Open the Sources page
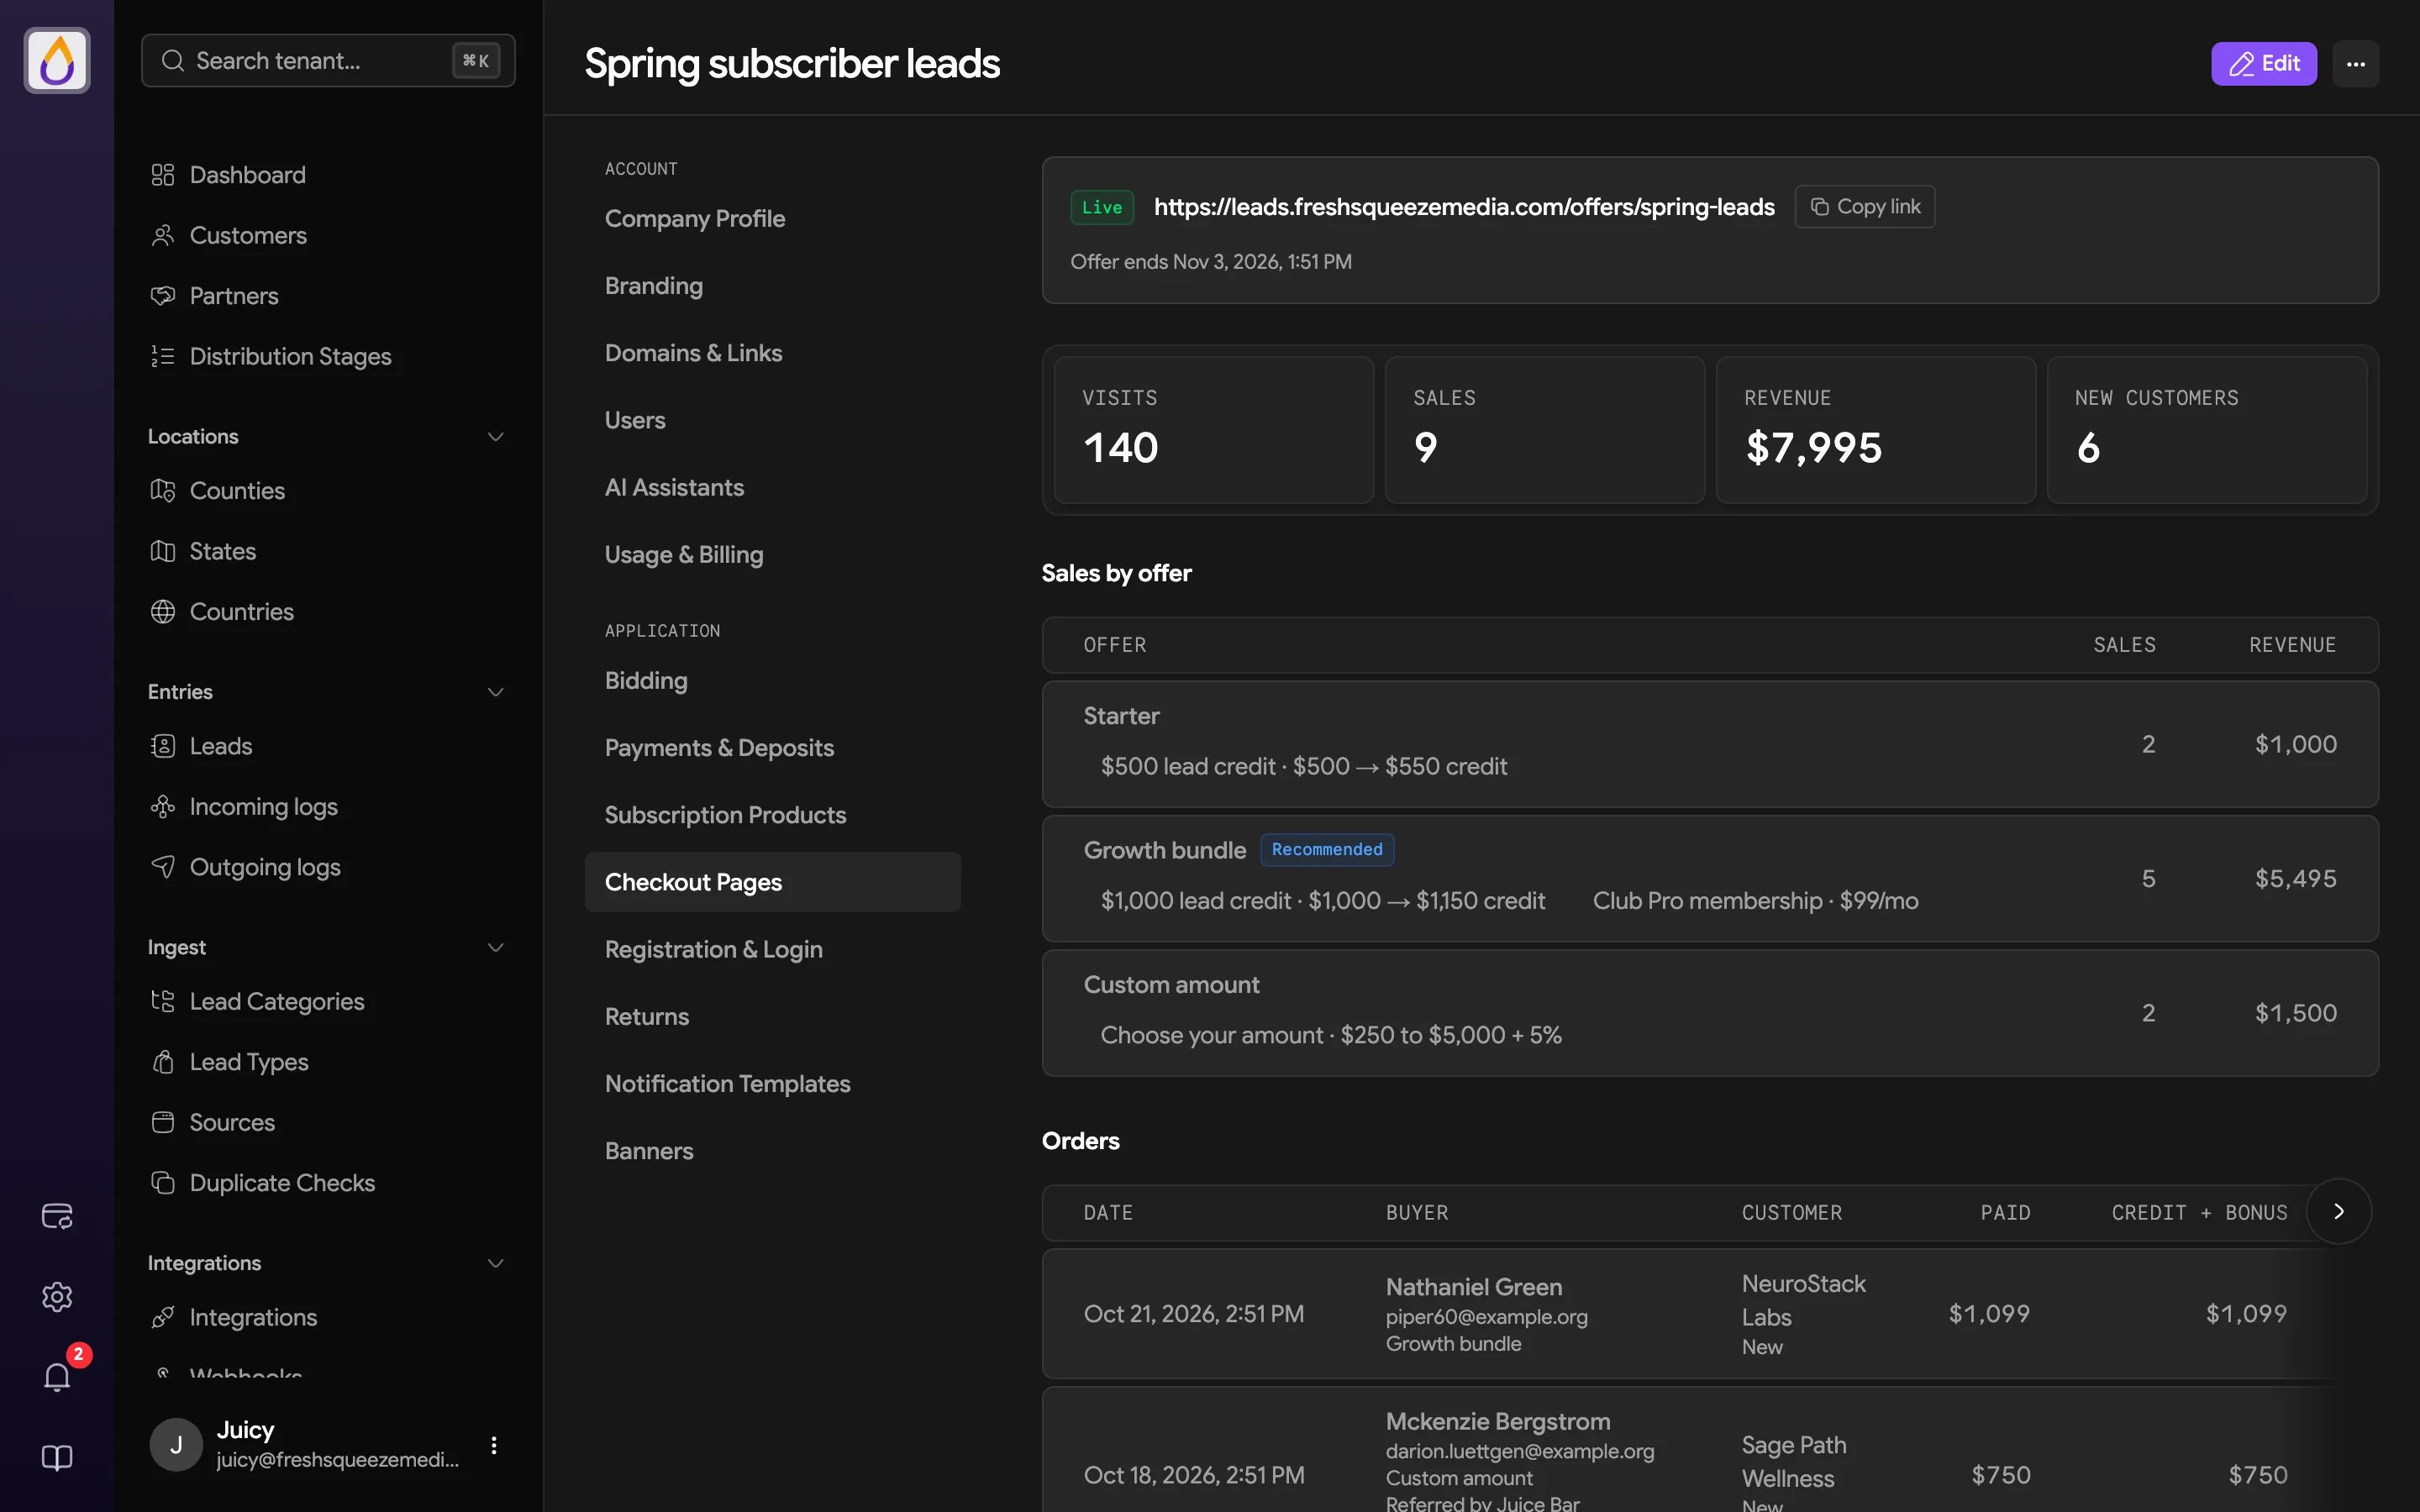Screen dimensions: 2420x1512 click(x=232, y=1123)
